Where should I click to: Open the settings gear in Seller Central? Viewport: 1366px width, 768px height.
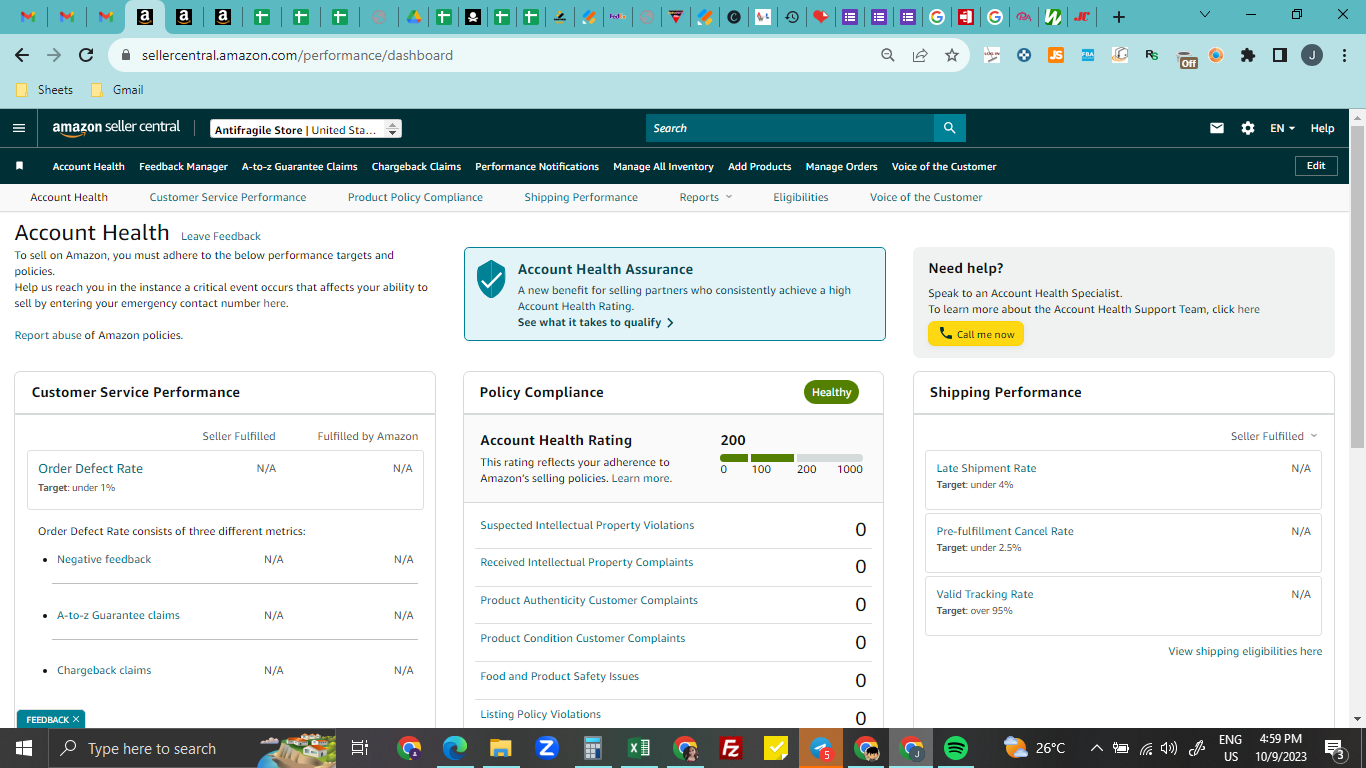(1248, 128)
